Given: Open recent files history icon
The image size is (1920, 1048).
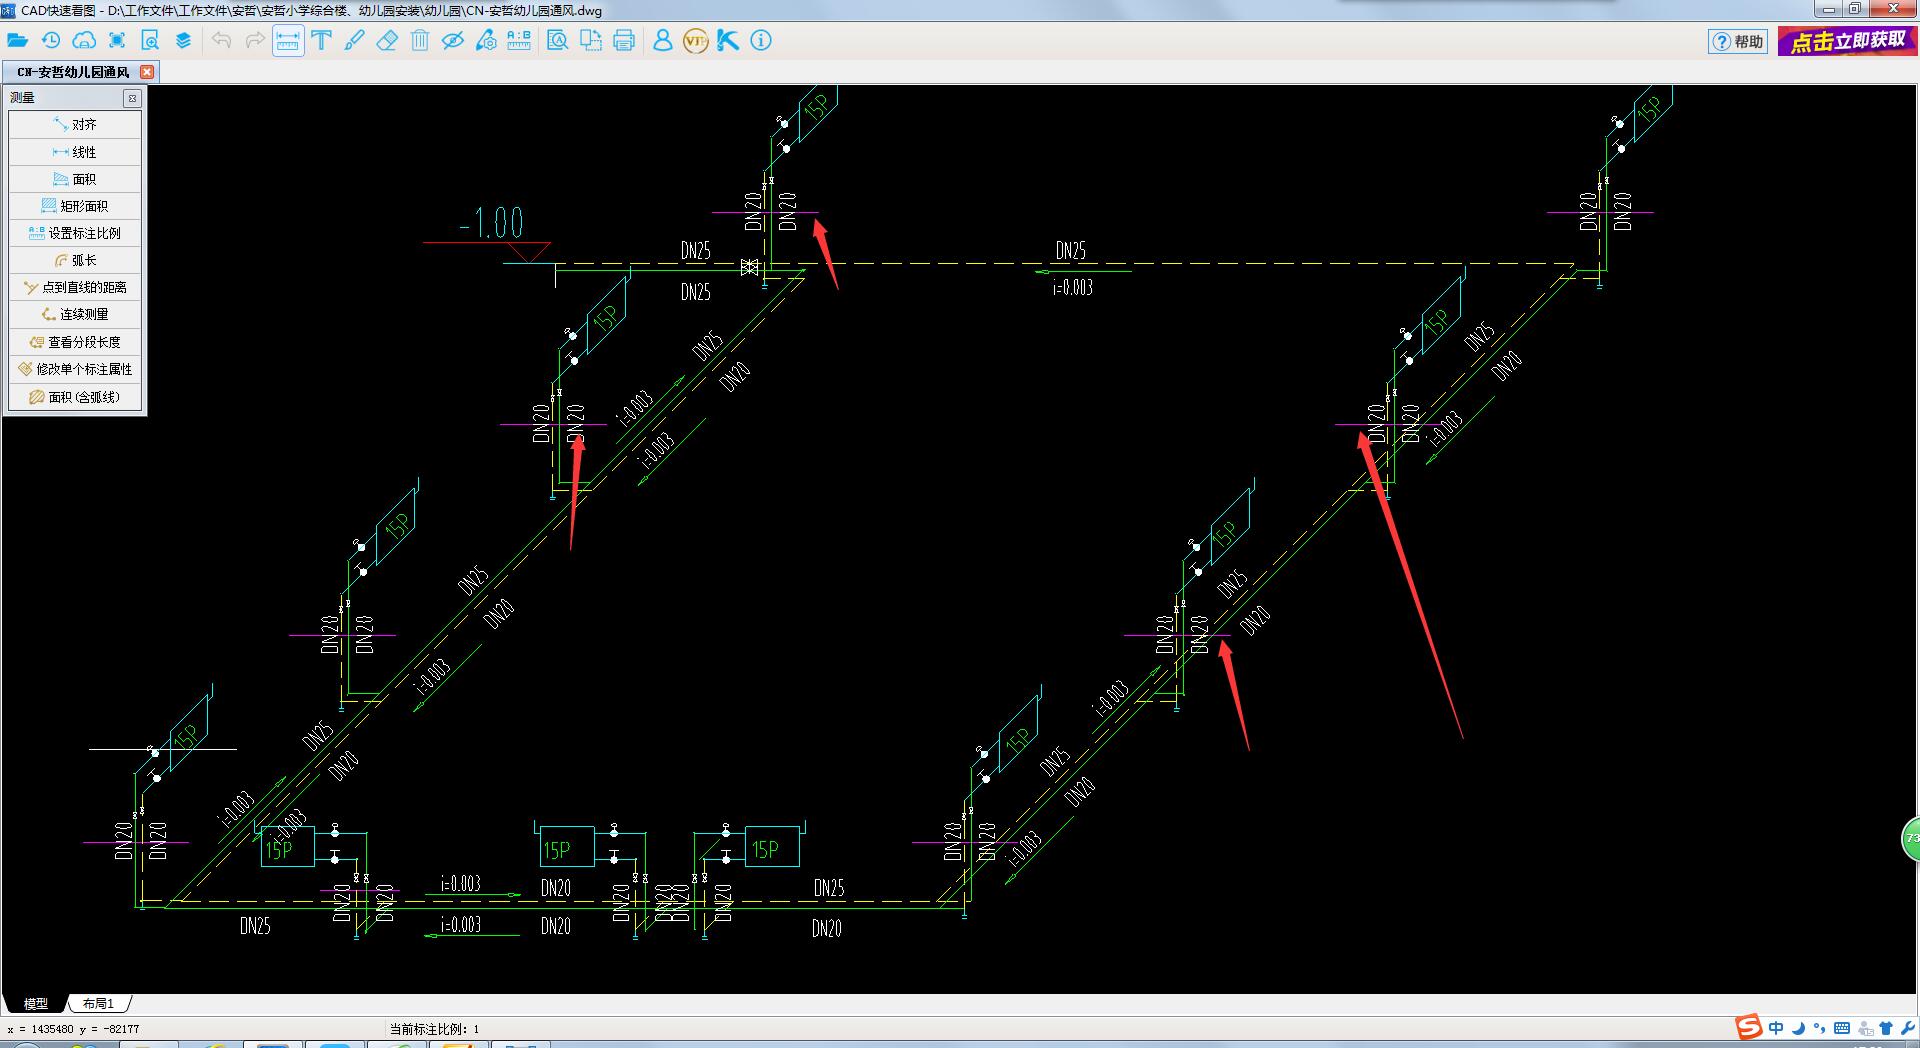Looking at the screenshot, I should click(x=51, y=41).
